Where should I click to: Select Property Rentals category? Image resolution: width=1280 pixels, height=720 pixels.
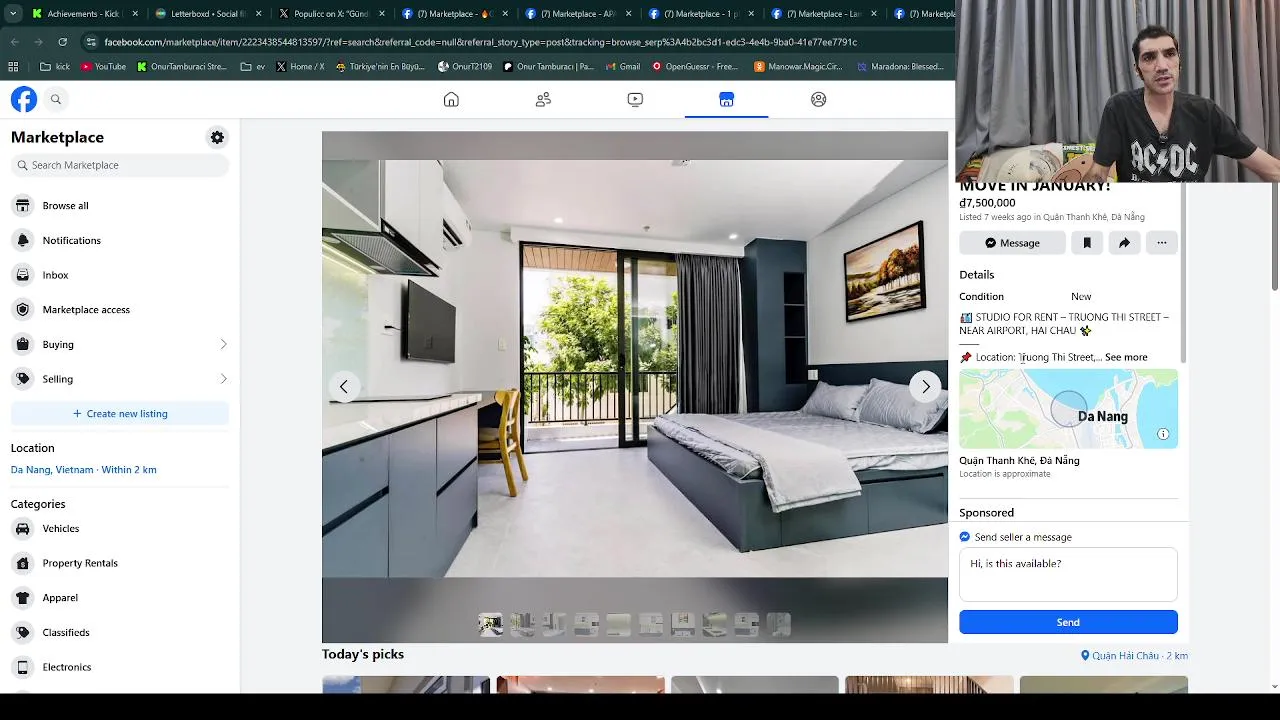(120, 563)
